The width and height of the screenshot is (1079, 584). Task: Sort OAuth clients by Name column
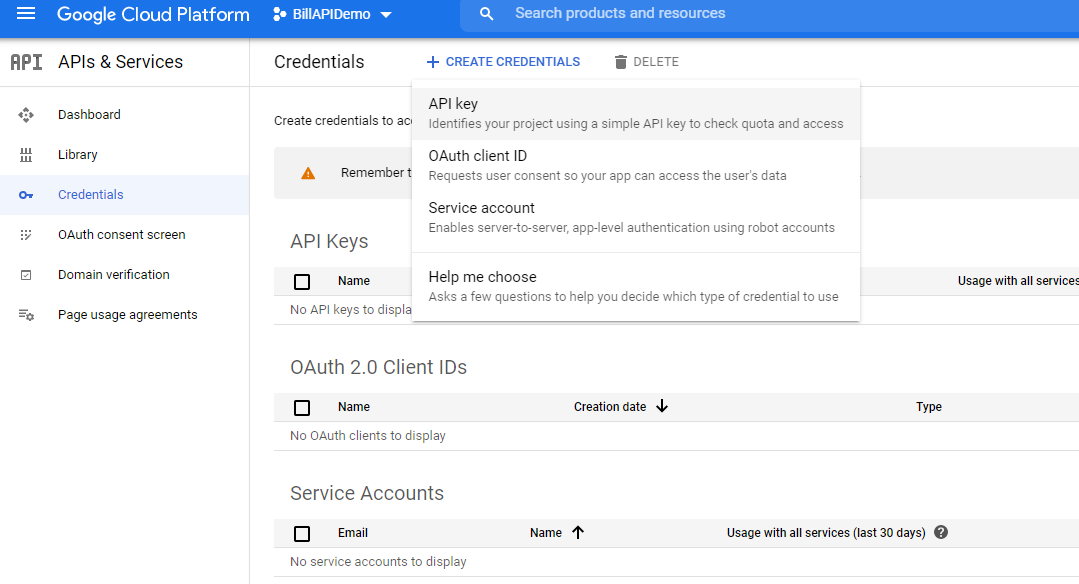[x=354, y=407]
